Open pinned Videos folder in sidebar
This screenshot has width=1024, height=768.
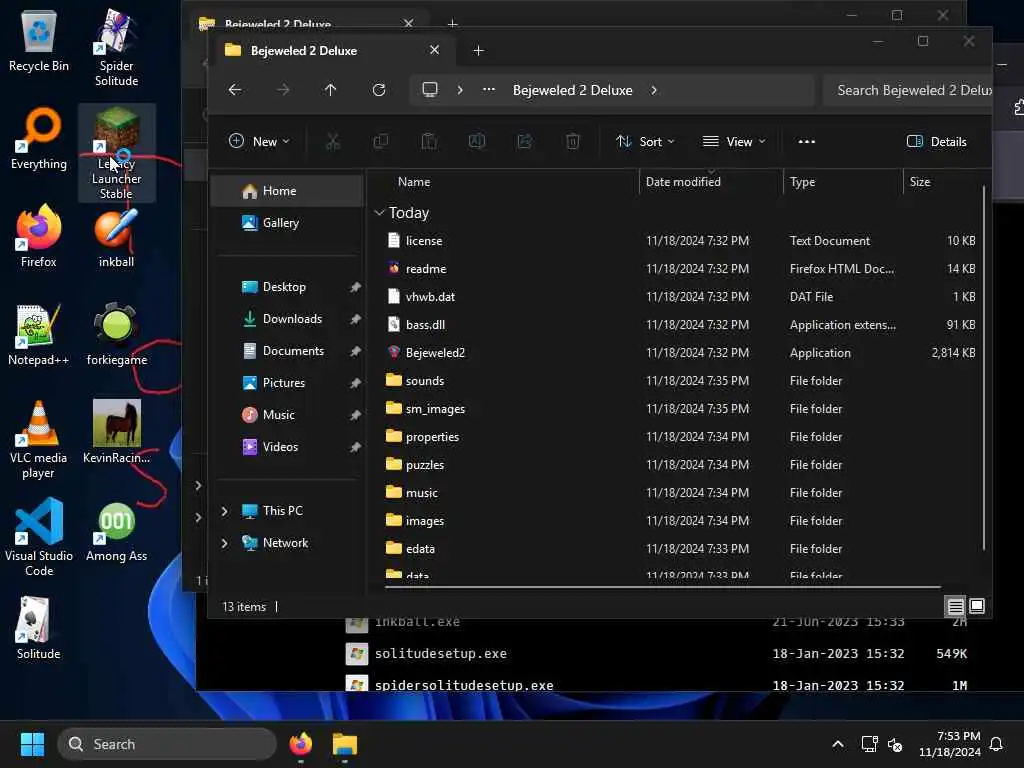[x=287, y=447]
